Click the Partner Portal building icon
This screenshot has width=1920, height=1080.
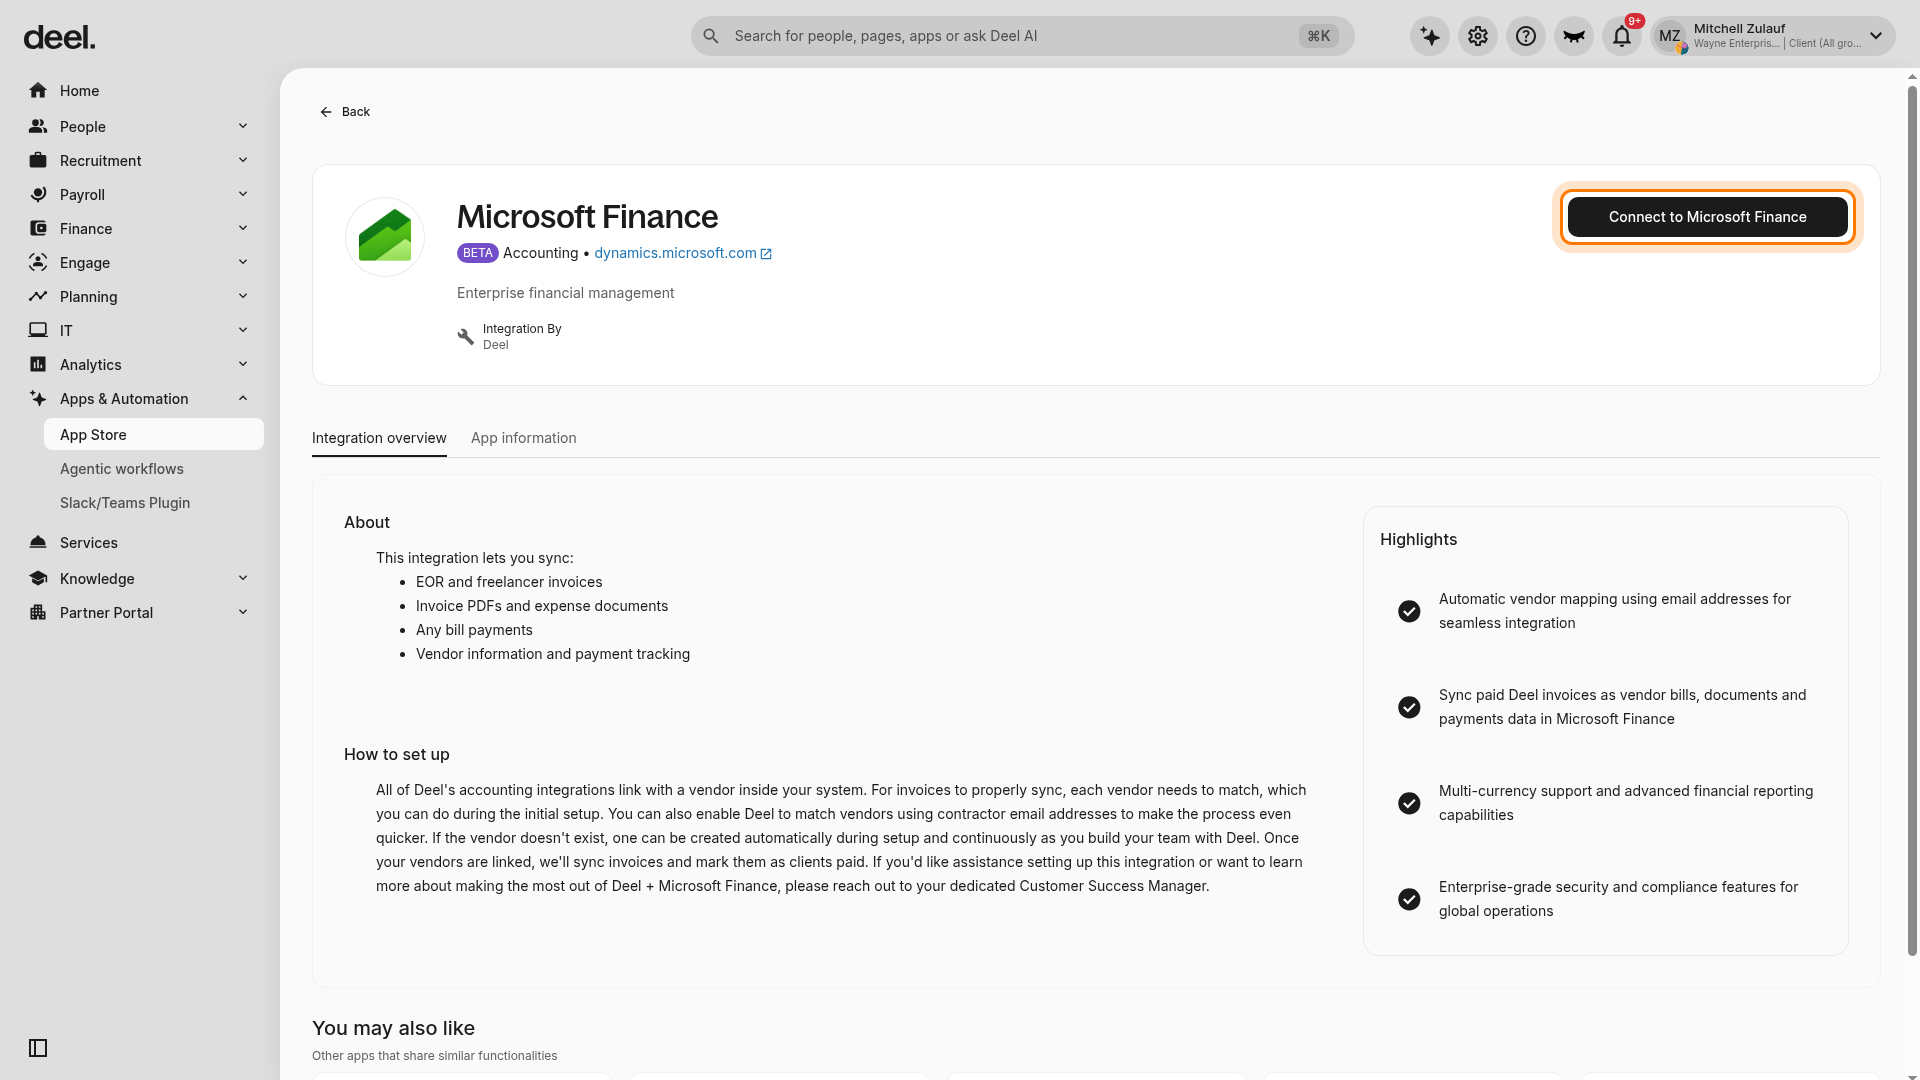coord(38,613)
